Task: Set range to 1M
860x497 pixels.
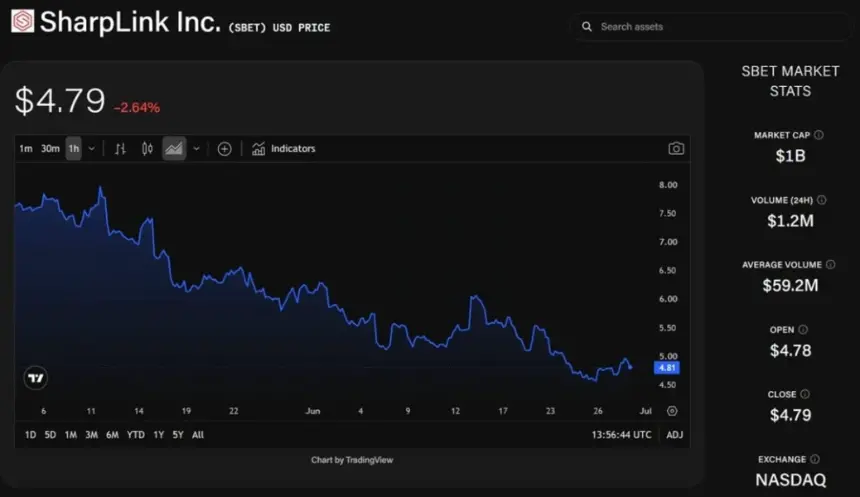Action: pos(71,435)
